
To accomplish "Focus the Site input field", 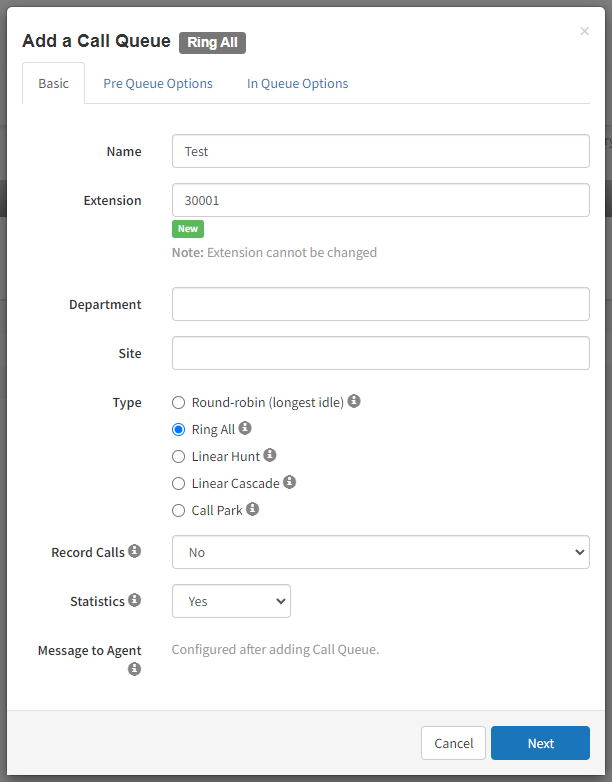I will tap(381, 353).
